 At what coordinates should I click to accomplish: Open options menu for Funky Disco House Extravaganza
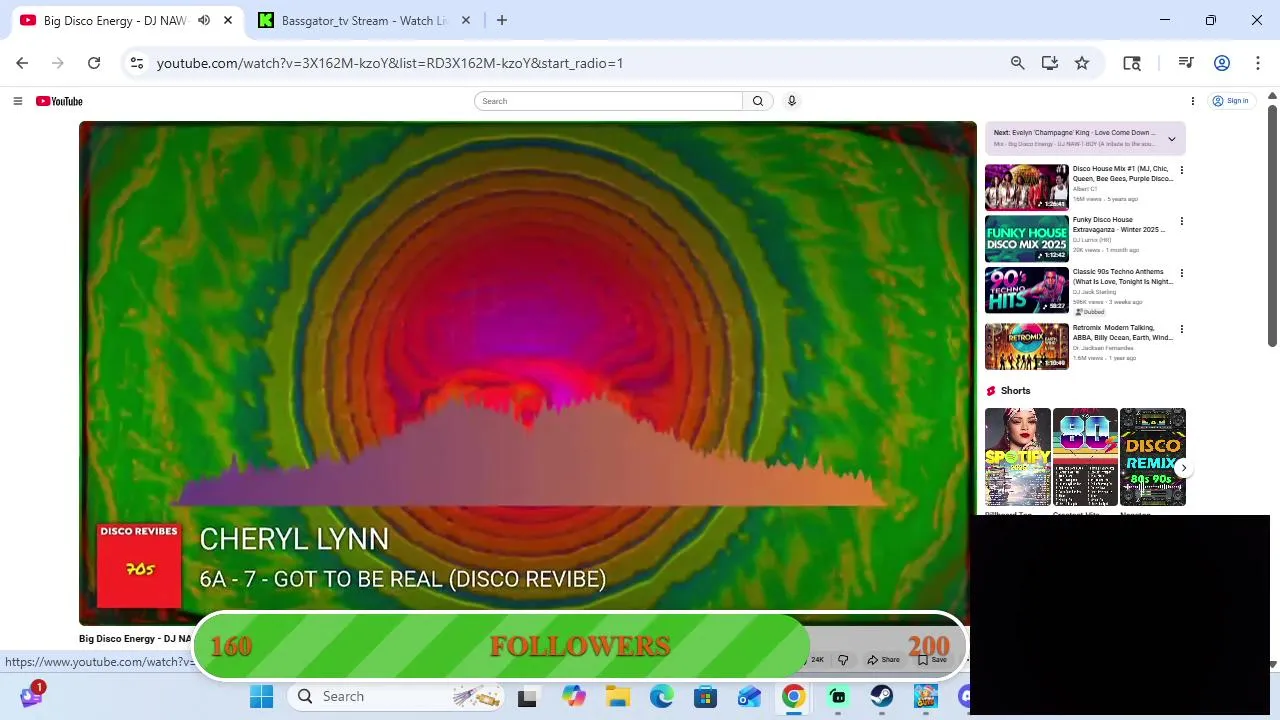coord(1181,221)
